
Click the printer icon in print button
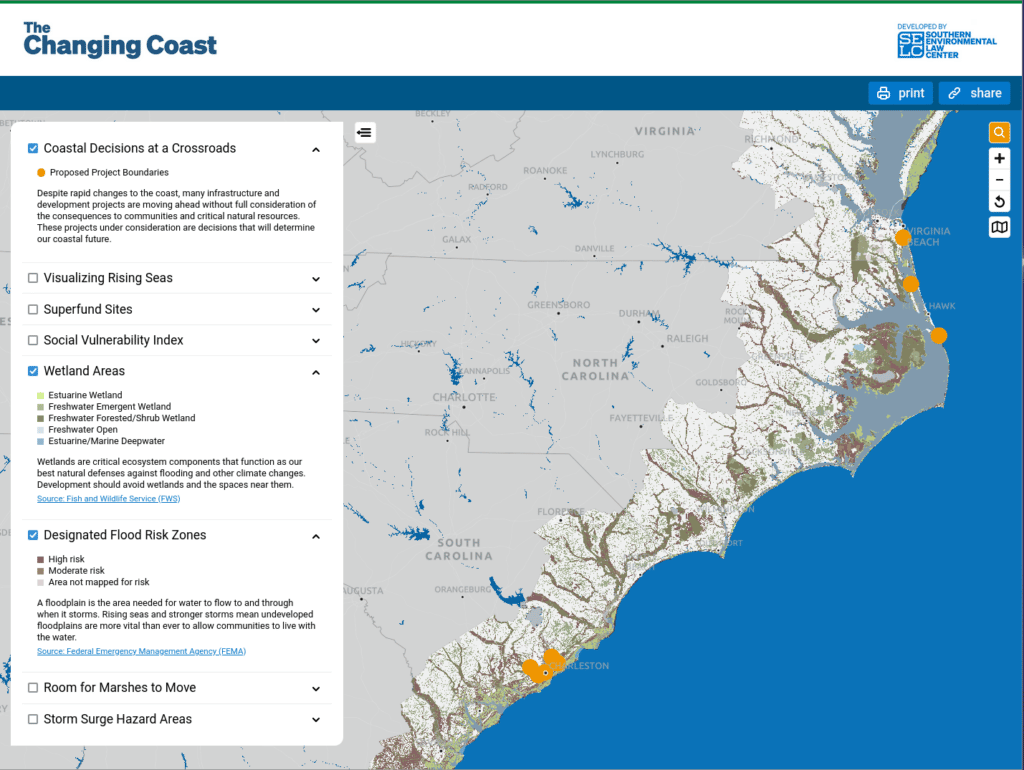click(883, 93)
